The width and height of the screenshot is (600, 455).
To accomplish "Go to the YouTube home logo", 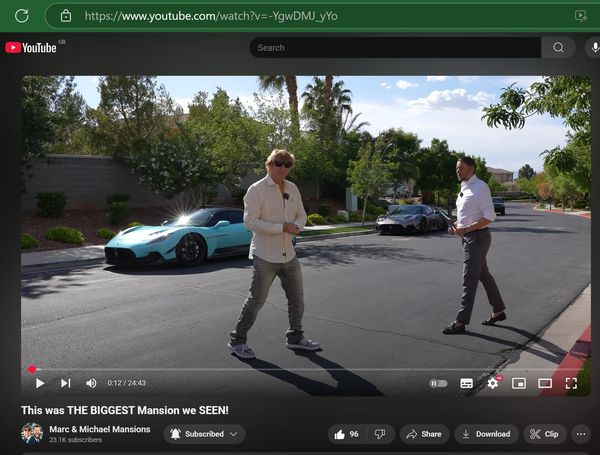I will click(31, 47).
